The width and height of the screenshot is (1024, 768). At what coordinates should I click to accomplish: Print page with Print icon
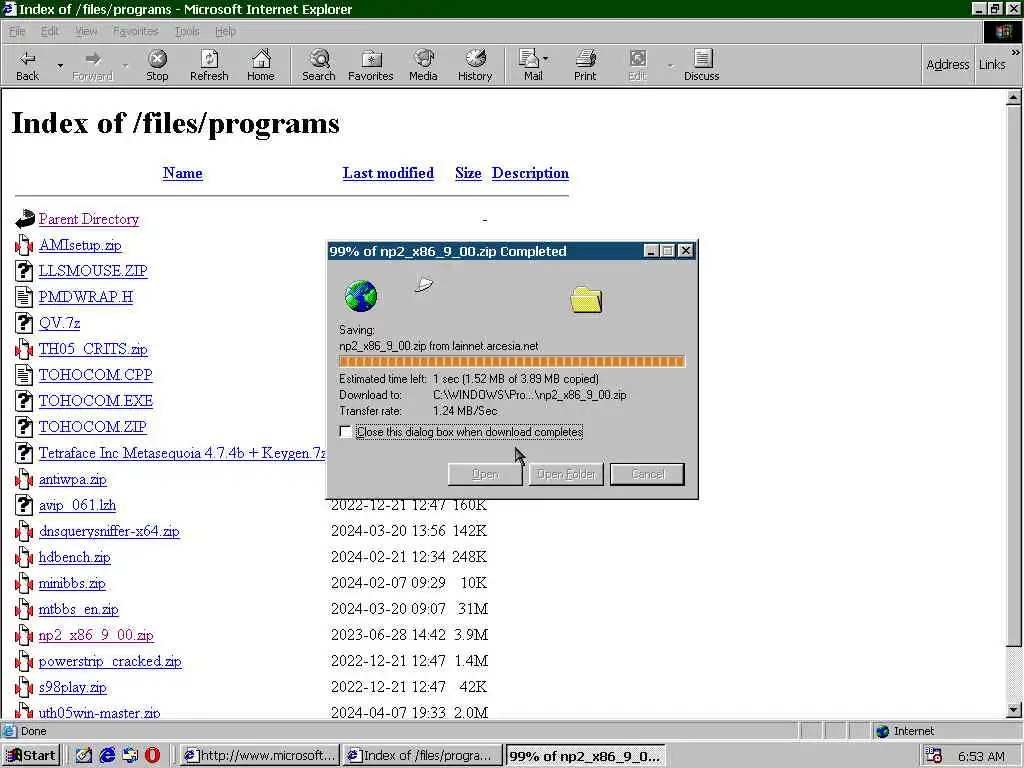(584, 65)
